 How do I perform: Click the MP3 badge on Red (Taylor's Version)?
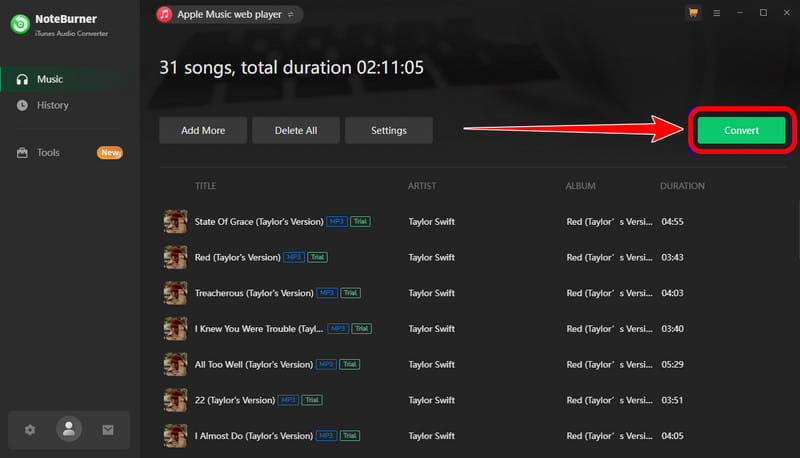pos(294,257)
